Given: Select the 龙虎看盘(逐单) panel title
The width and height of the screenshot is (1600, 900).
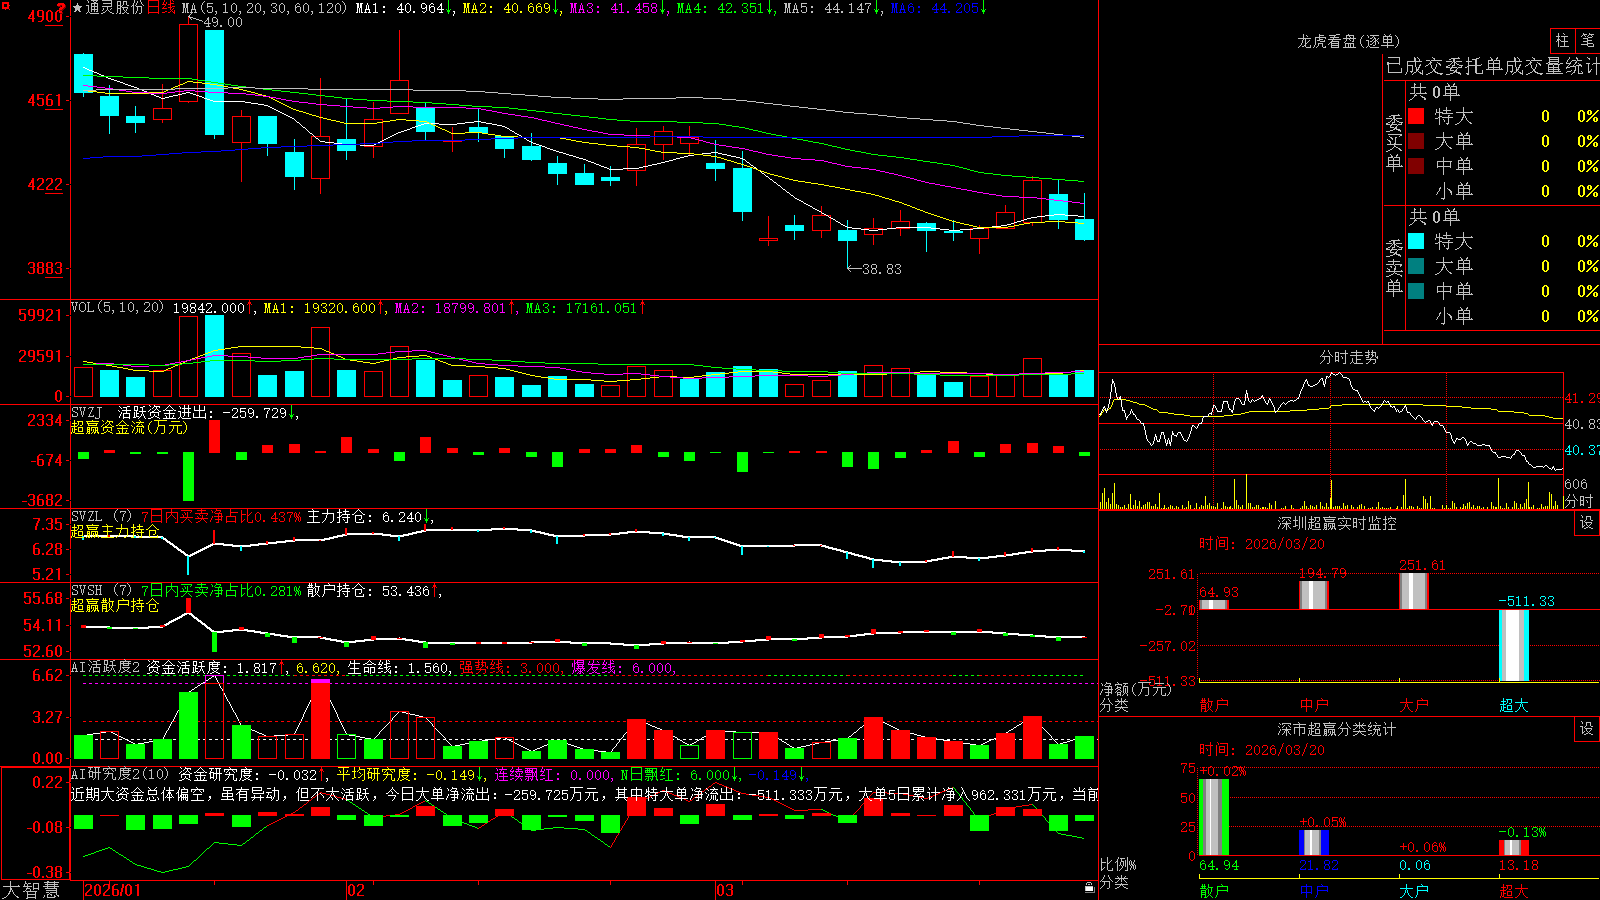Looking at the screenshot, I should pos(1348,41).
